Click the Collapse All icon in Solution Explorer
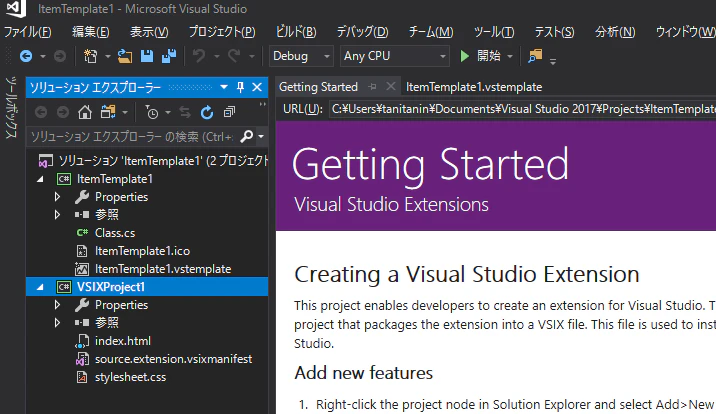The image size is (716, 414). click(229, 112)
